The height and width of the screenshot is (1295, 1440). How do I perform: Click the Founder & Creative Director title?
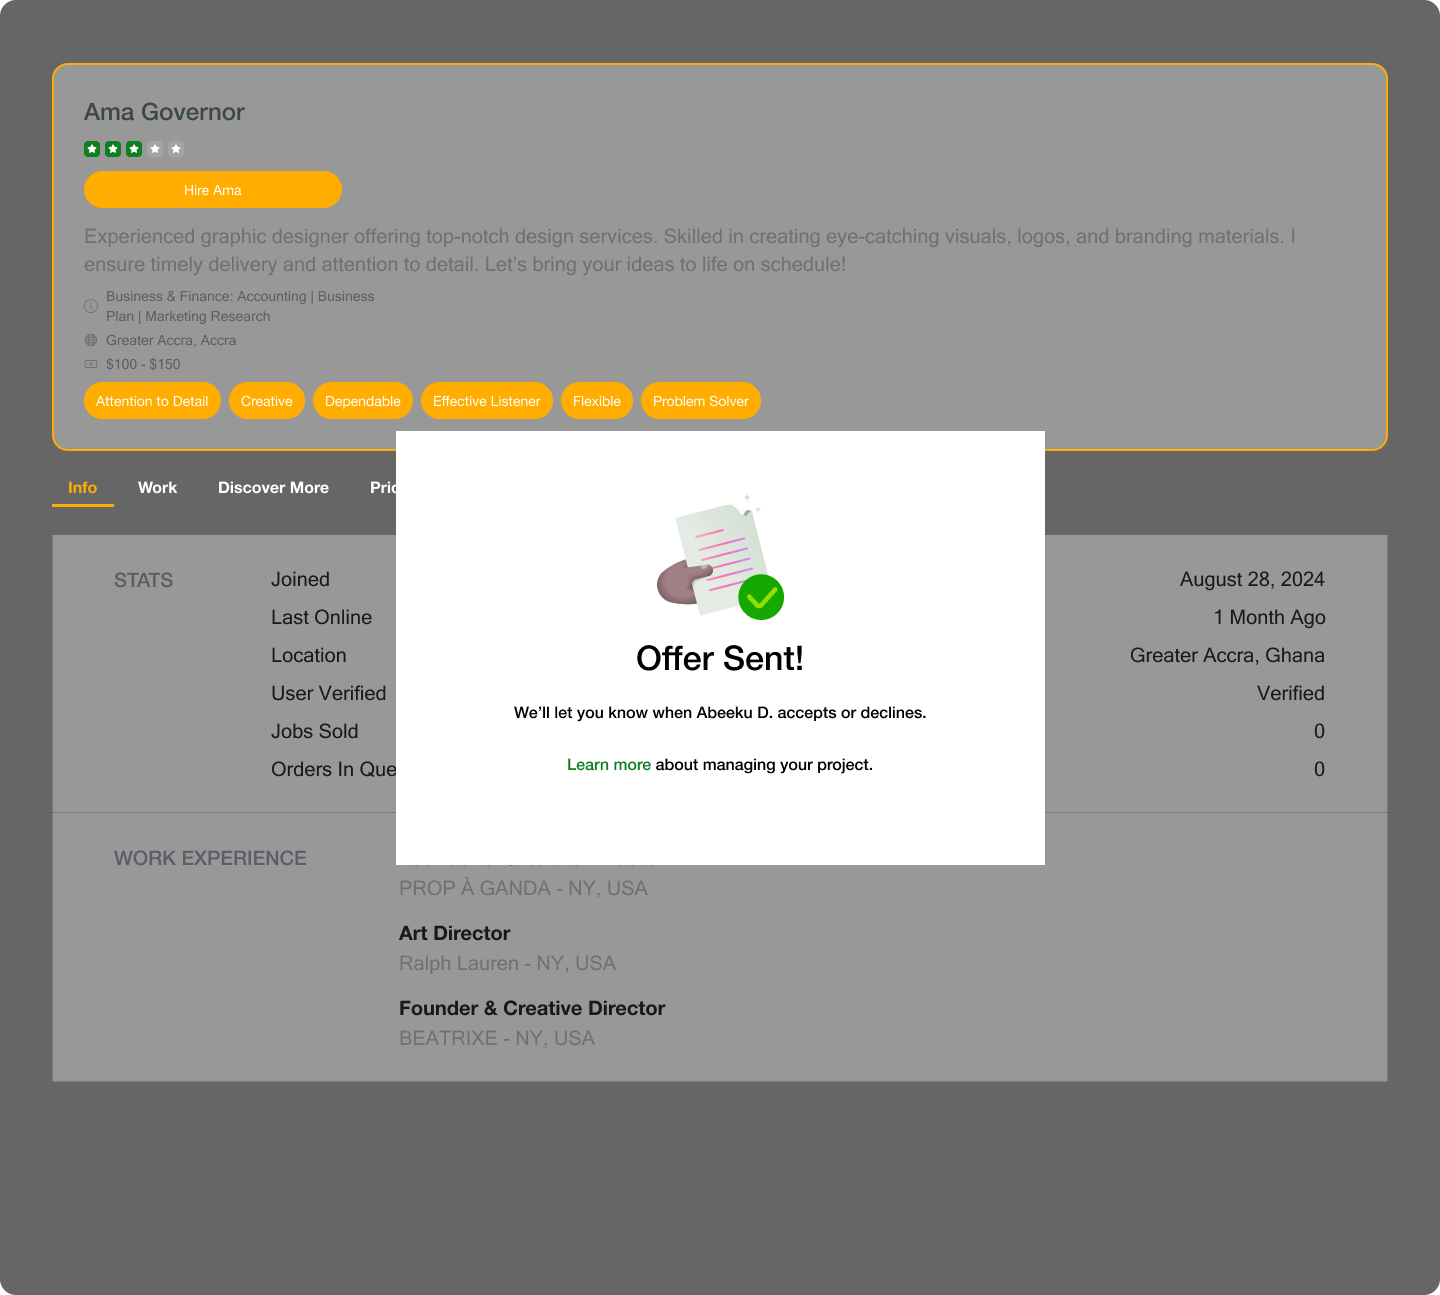point(532,1009)
